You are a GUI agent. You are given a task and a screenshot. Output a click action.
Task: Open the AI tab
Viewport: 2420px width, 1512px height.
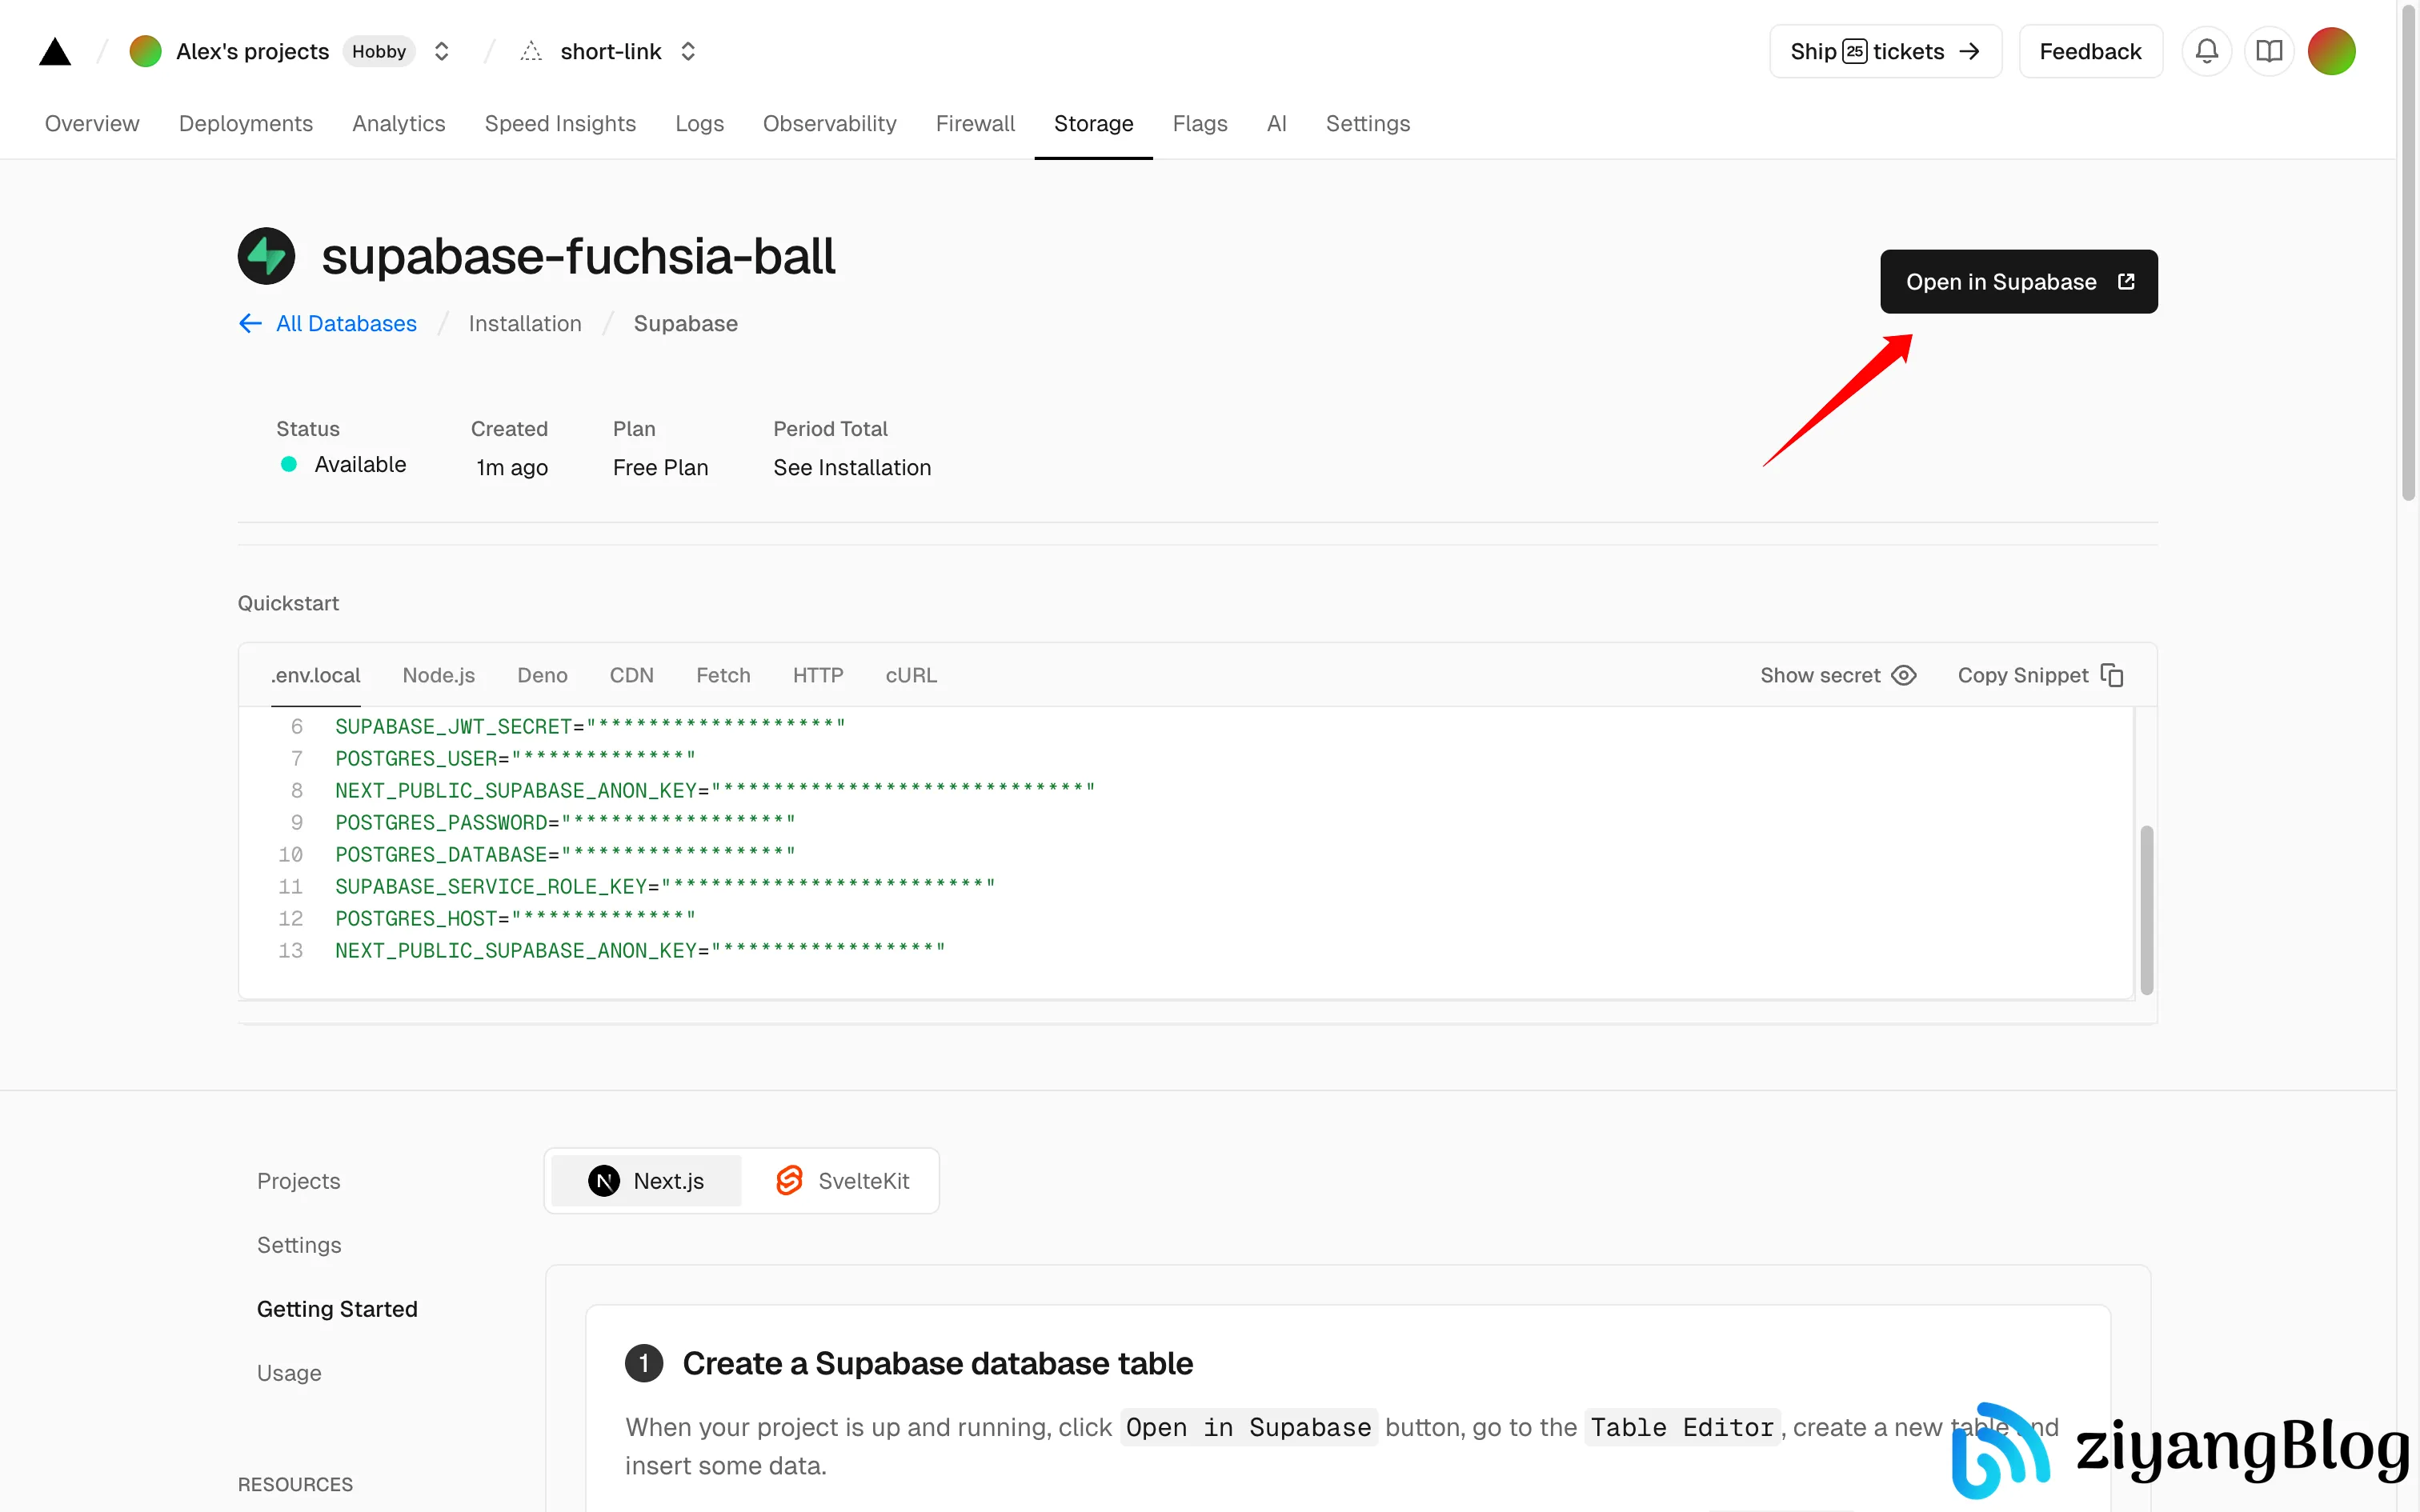(1276, 124)
